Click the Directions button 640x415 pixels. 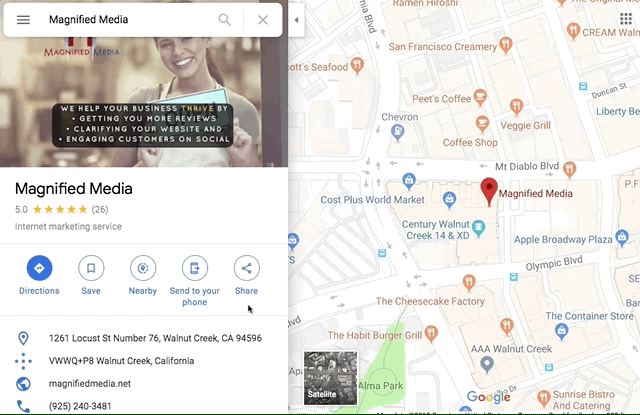39,269
